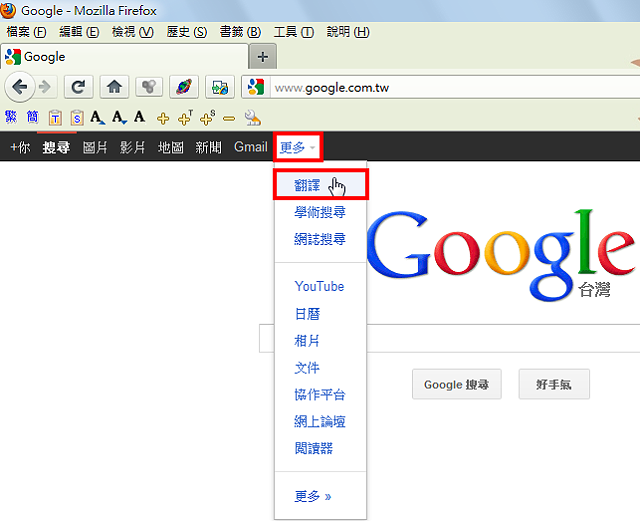Open the 歷史 (S) menu
The width and height of the screenshot is (640, 521).
187,32
